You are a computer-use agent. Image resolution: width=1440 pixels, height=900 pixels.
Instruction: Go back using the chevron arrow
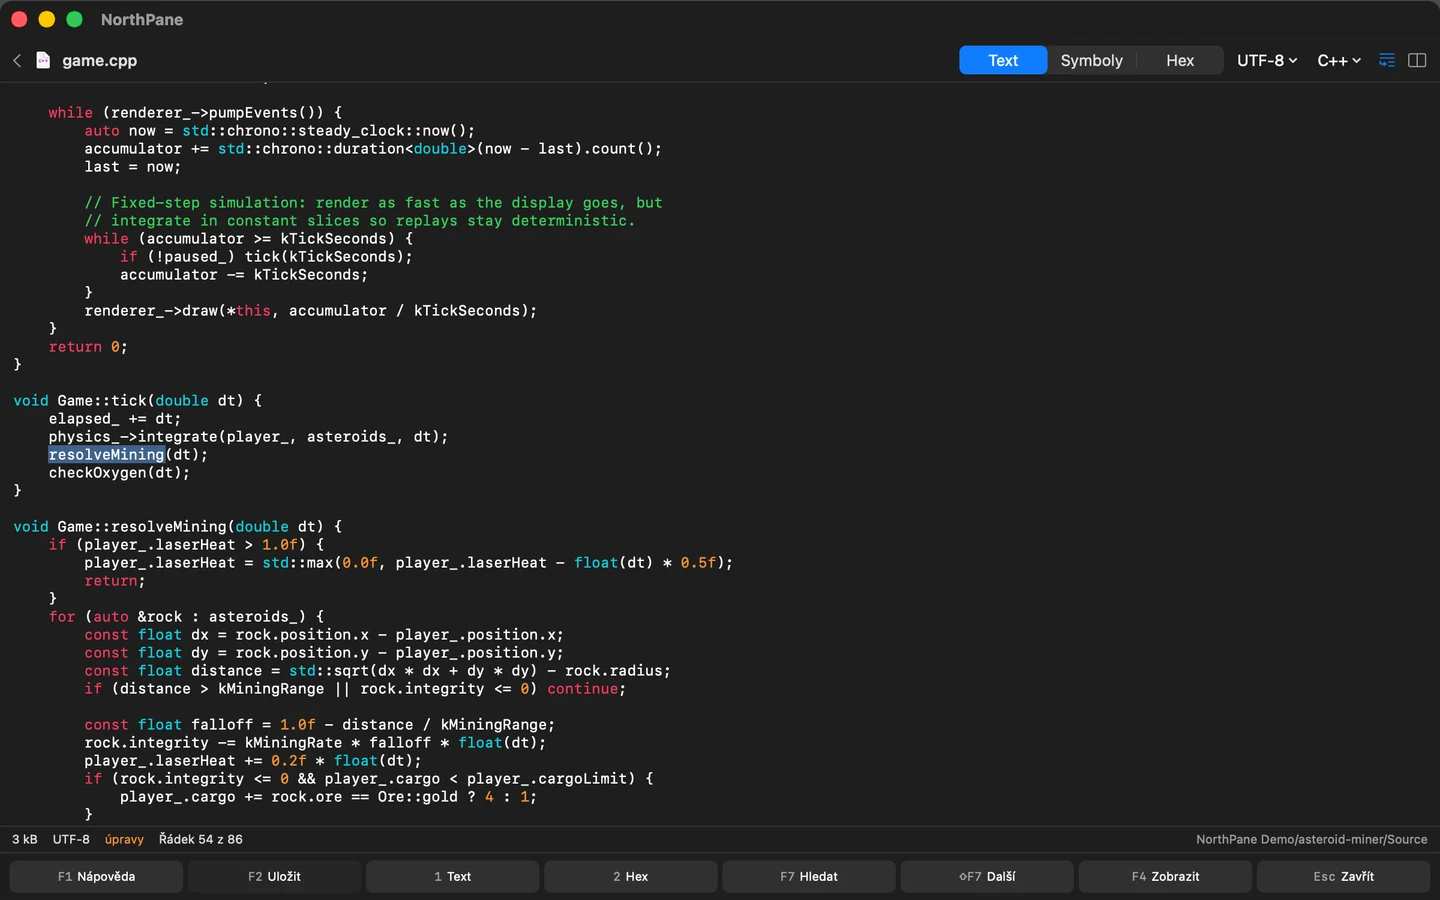17,60
